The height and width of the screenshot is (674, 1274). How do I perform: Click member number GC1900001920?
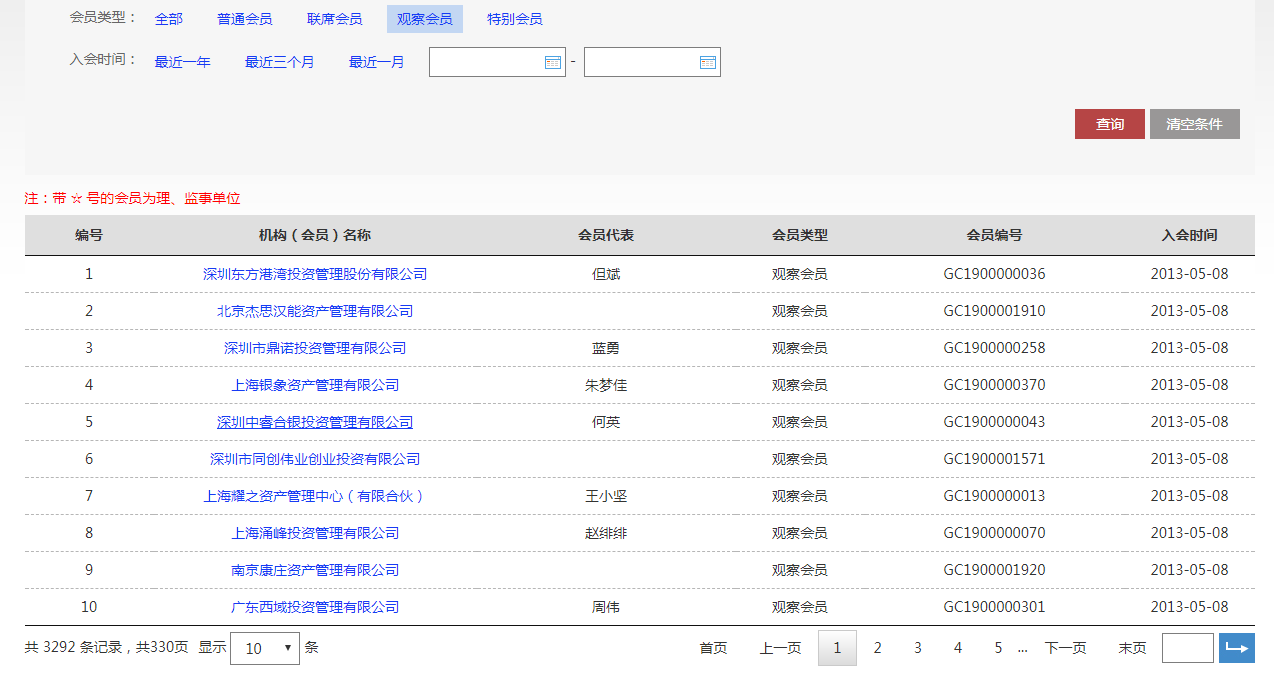point(994,570)
